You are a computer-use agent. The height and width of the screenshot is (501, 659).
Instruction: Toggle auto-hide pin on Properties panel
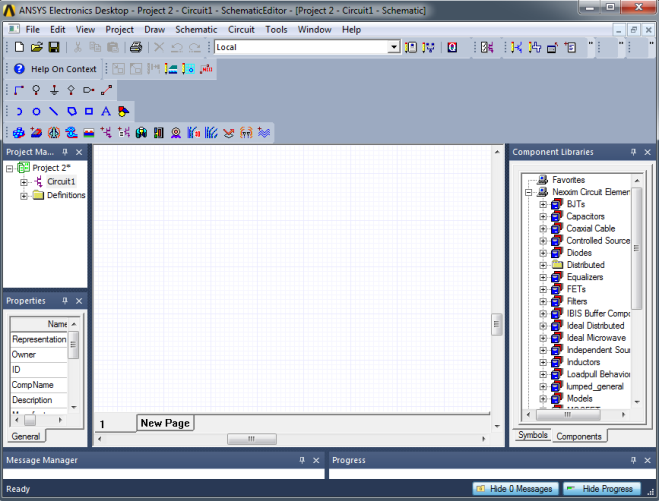(x=65, y=300)
